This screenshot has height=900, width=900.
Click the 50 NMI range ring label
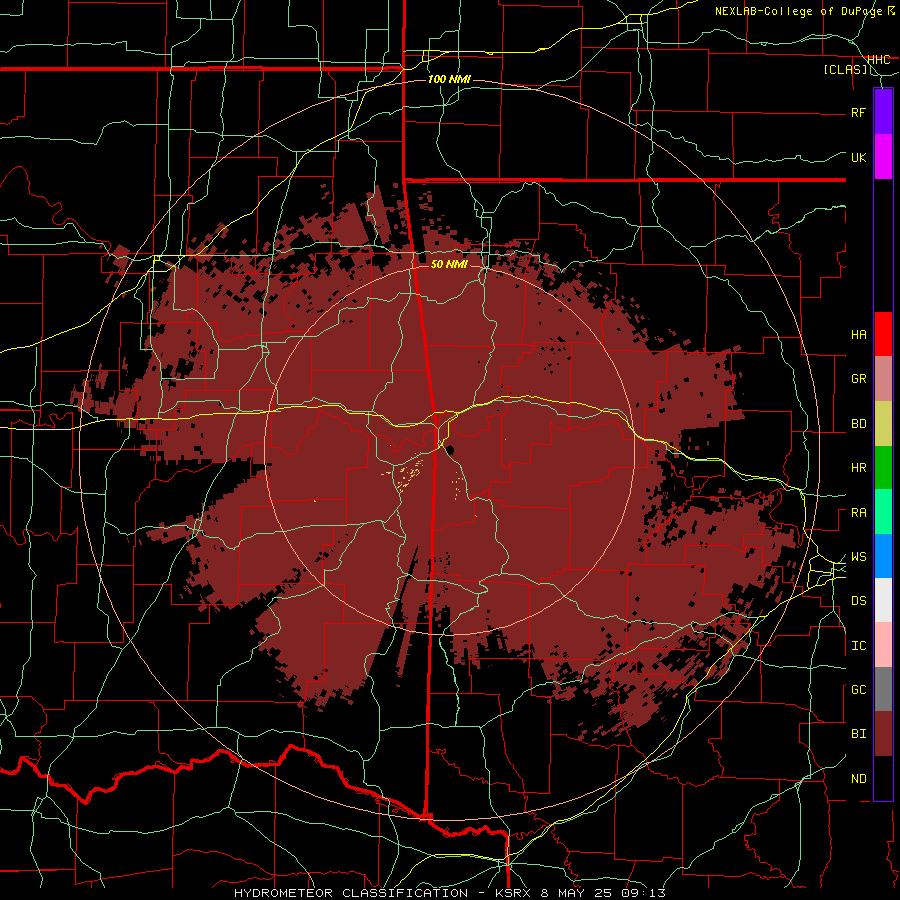[x=449, y=264]
